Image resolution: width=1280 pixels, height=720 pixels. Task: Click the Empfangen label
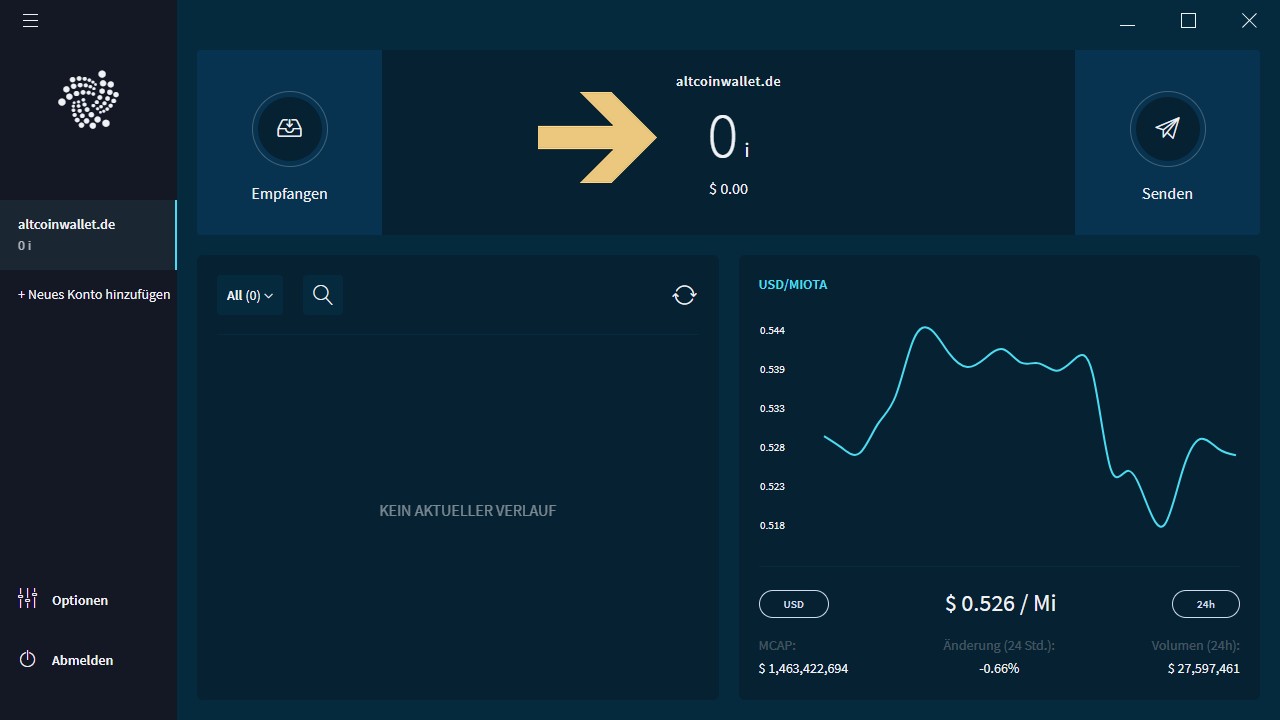(x=289, y=194)
